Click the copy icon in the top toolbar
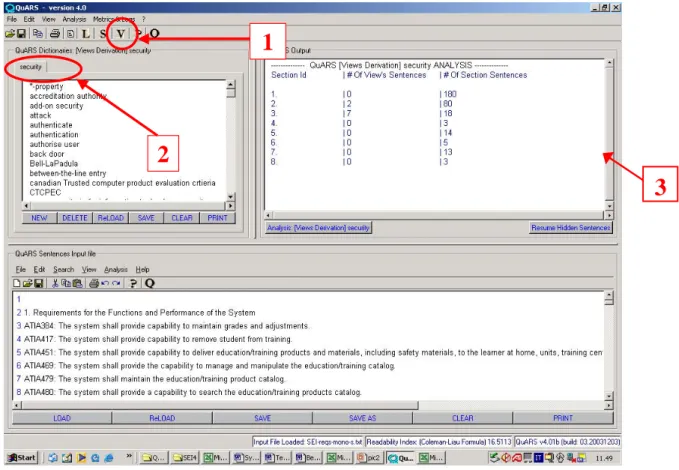 tap(38, 33)
